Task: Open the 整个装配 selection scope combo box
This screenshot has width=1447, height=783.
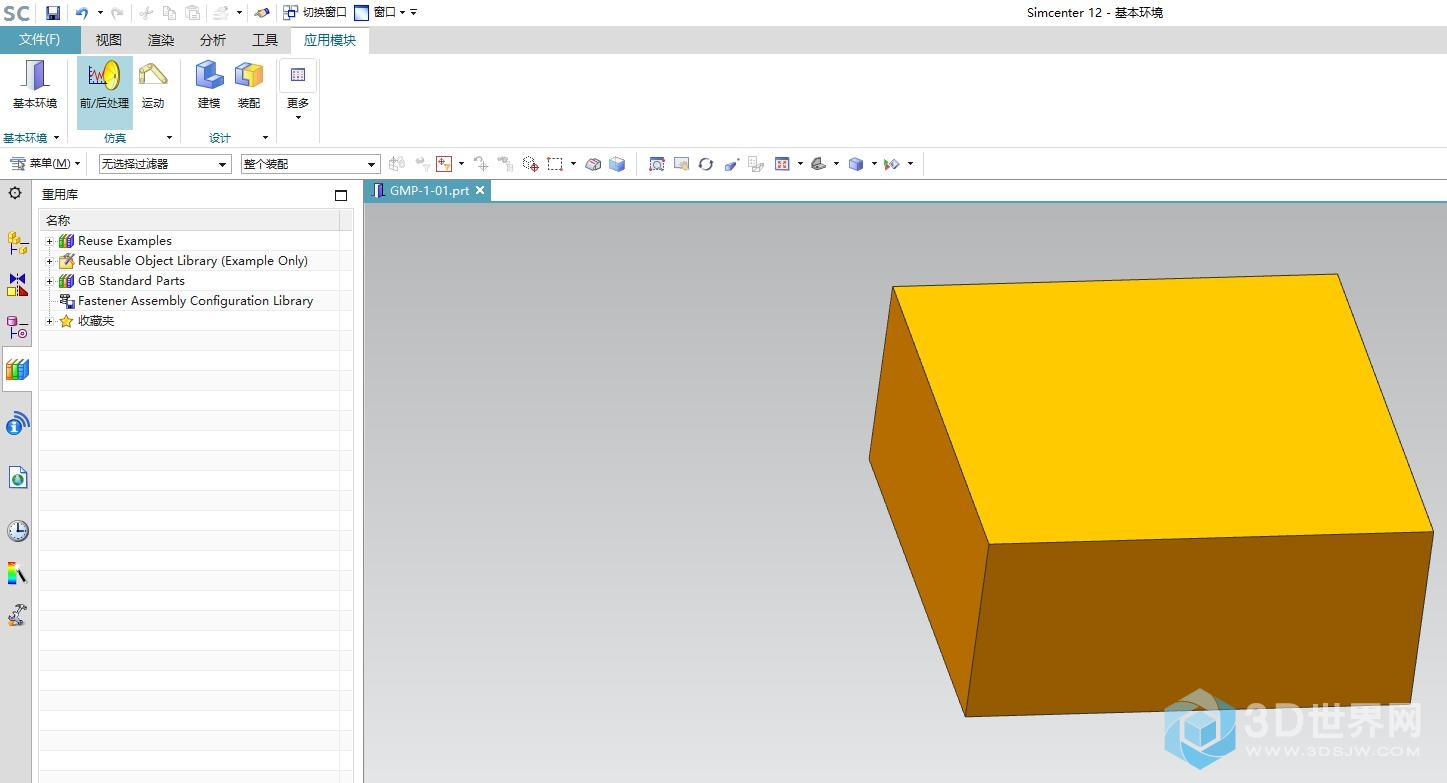Action: point(310,164)
